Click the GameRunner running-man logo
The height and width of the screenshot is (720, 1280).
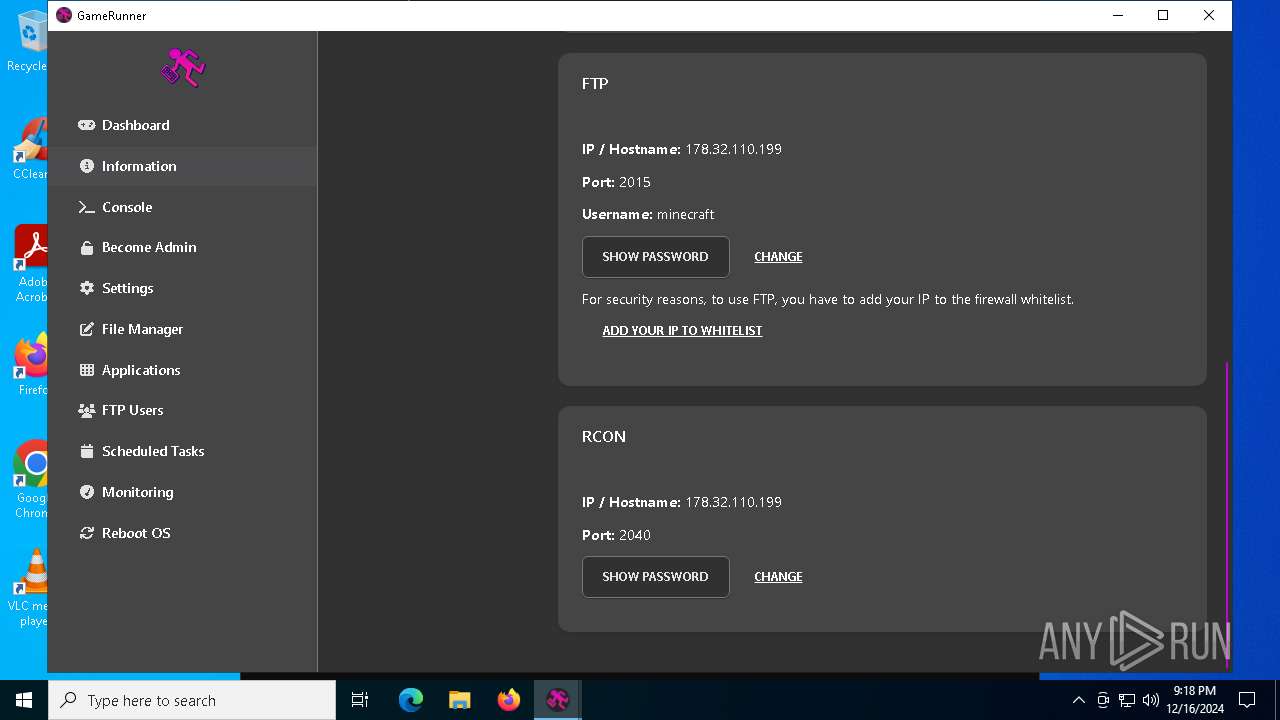coord(182,67)
